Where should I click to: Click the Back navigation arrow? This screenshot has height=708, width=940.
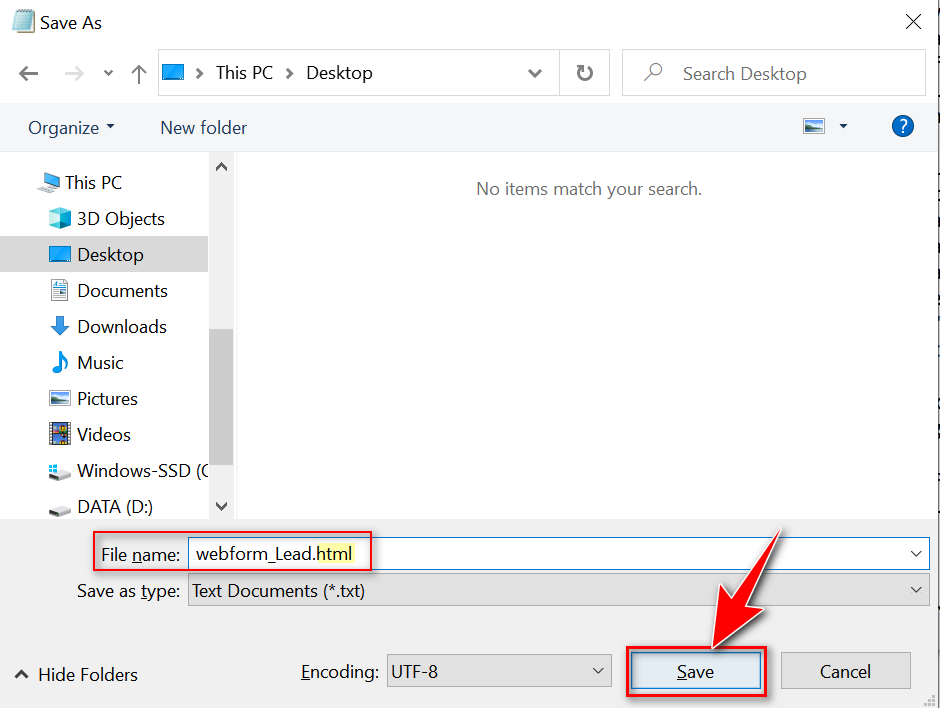click(28, 73)
